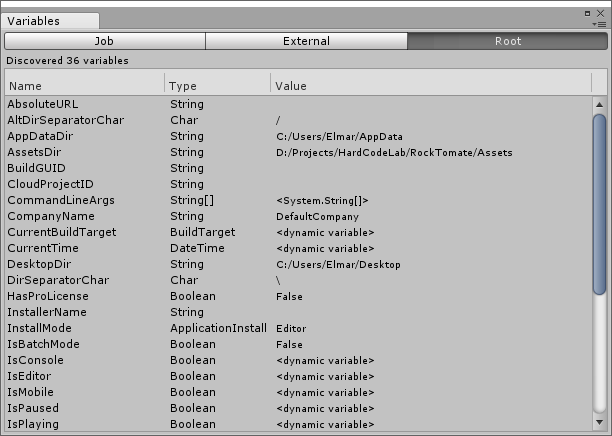
Task: Select the CommandLineArgs variable
Action: click(x=60, y=200)
